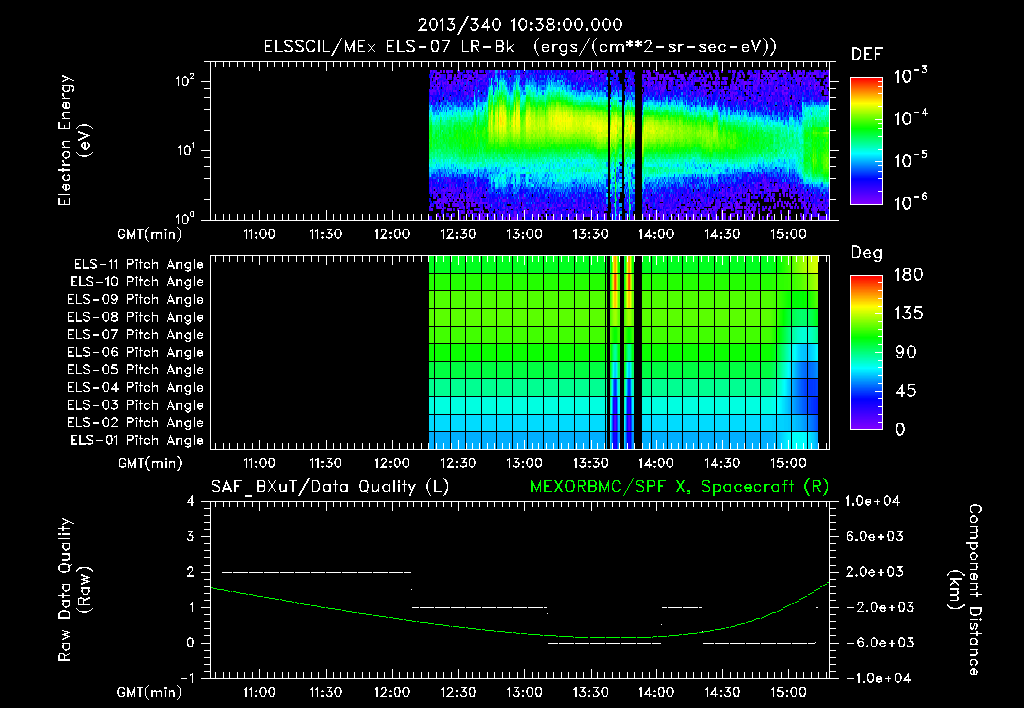Click the 10^-3 value on the DEF scale
The width and height of the screenshot is (1024, 708).
910,76
